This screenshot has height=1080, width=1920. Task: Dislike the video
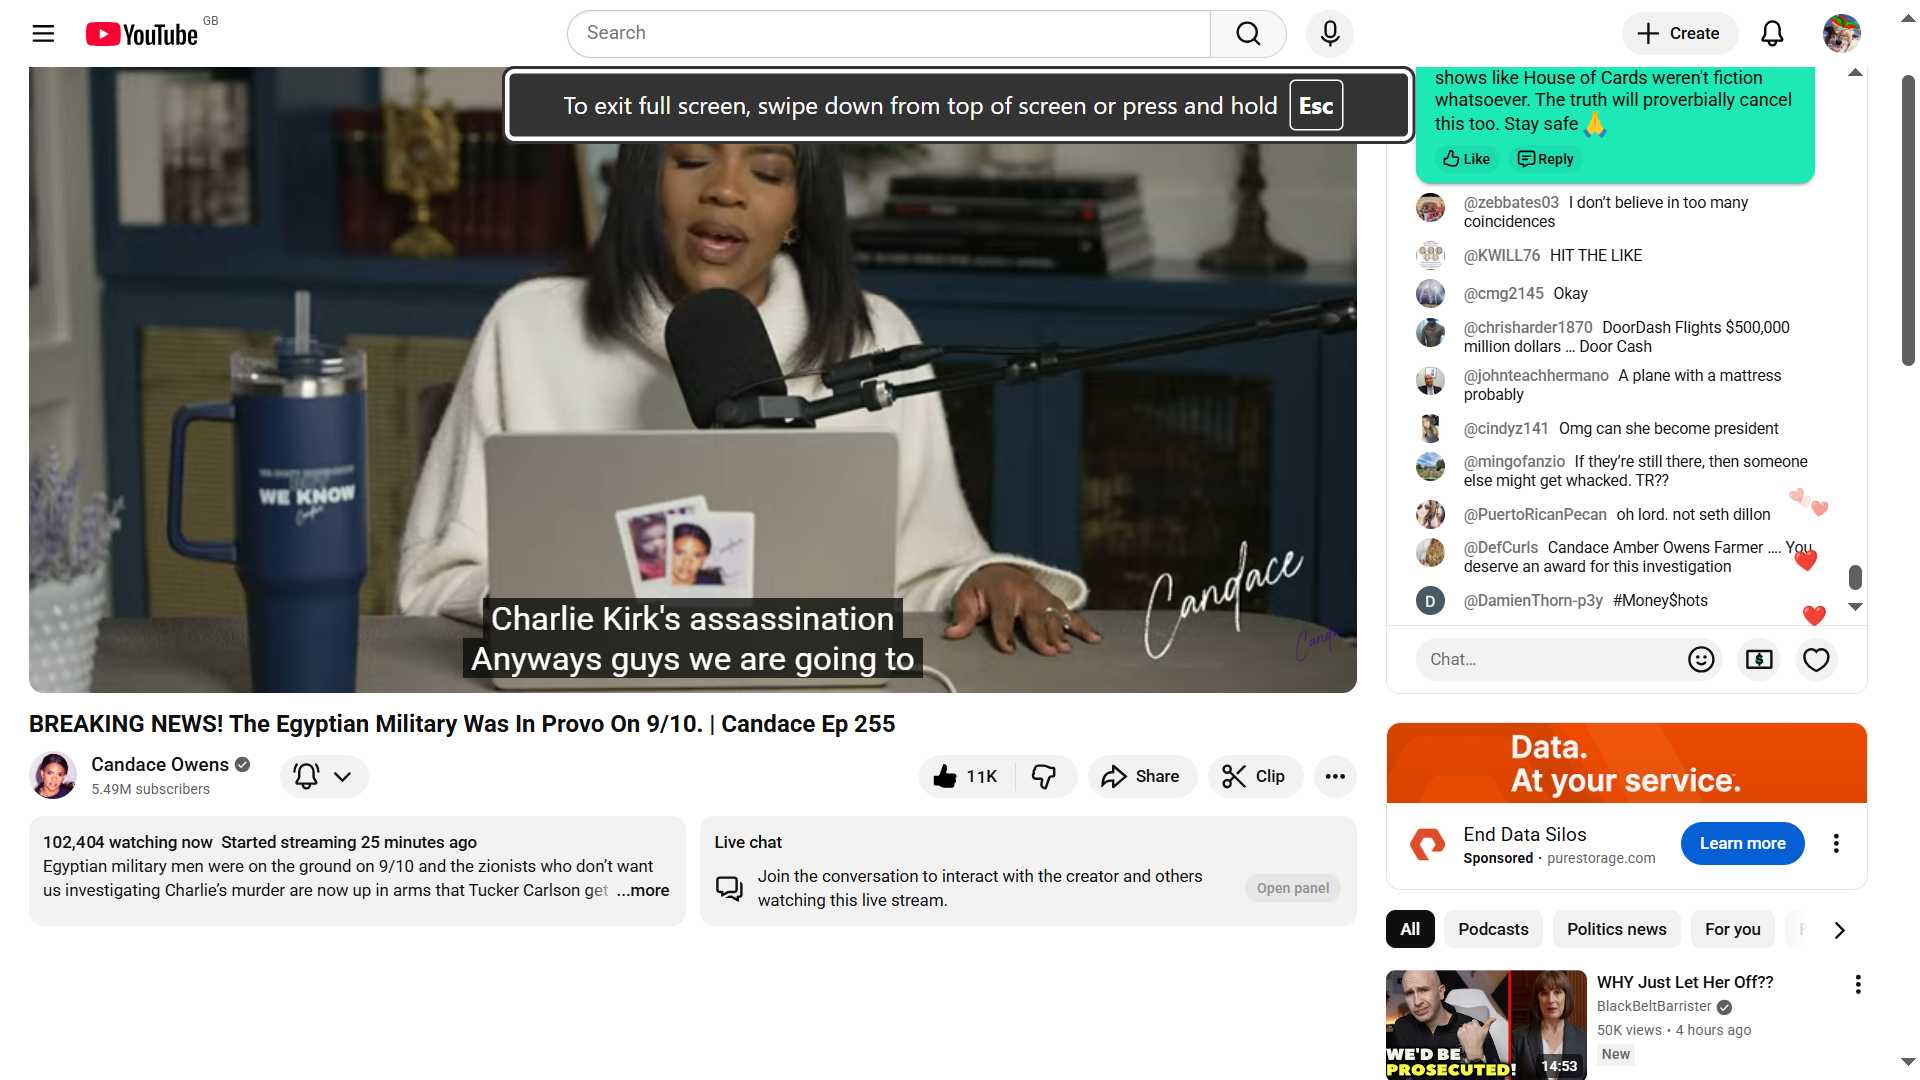[1044, 777]
